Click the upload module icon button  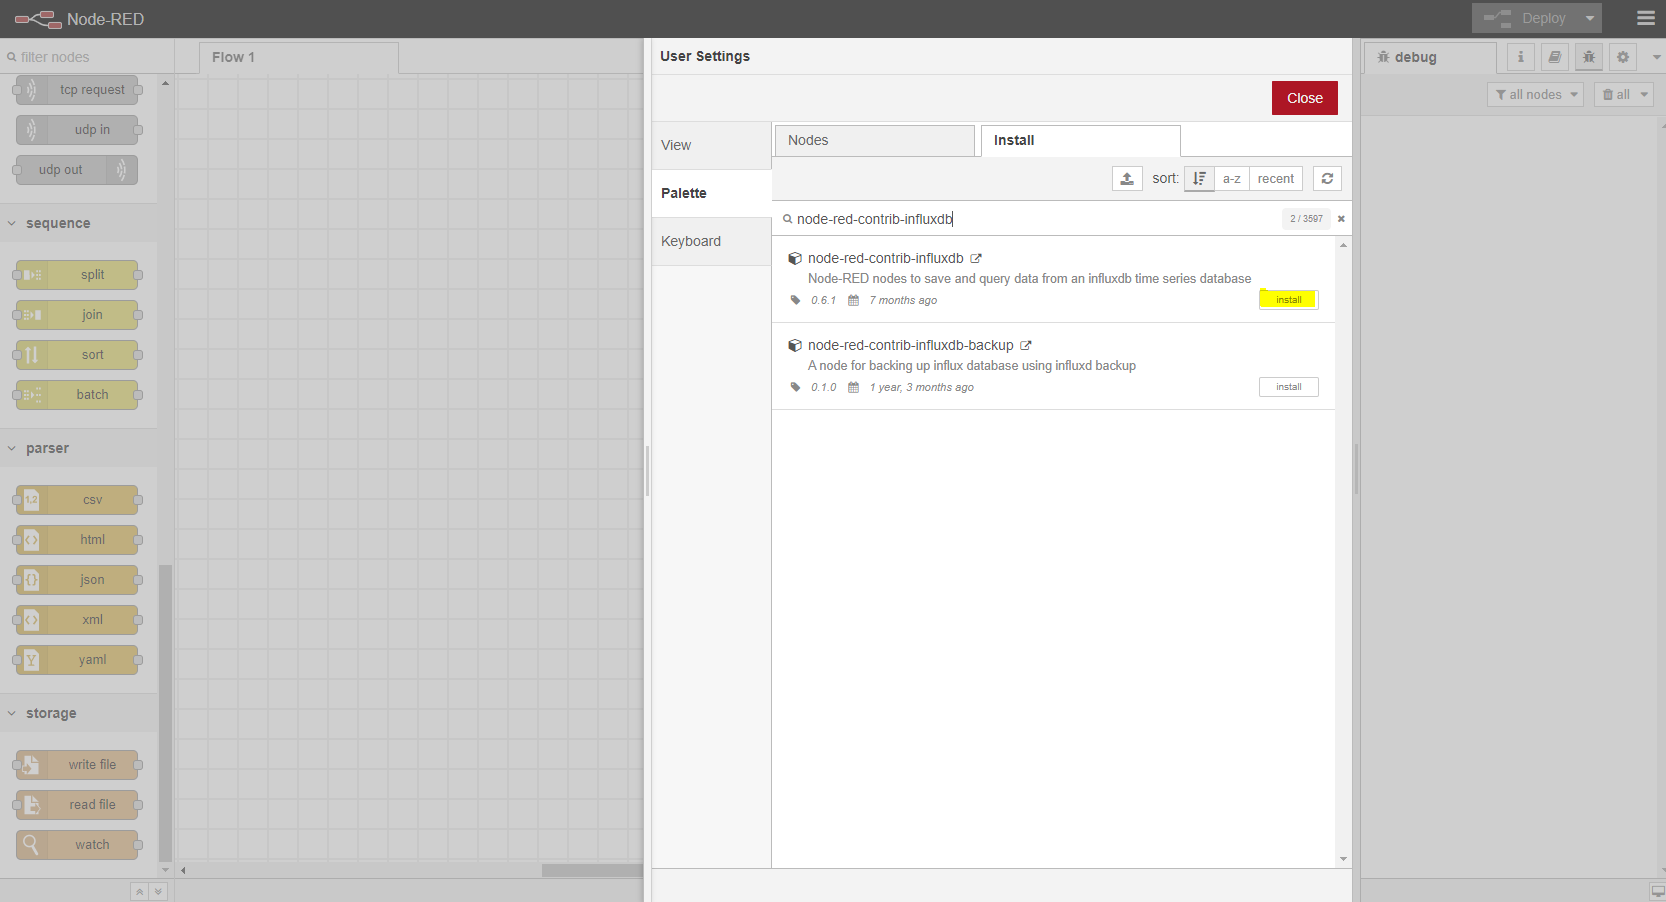[x=1127, y=179]
